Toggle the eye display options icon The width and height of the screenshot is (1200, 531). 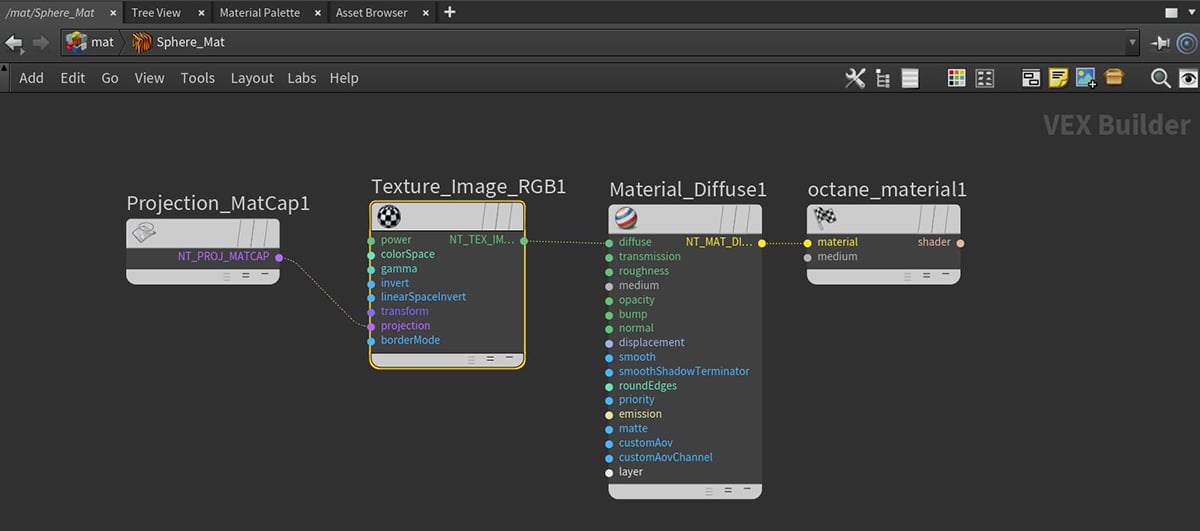coord(1187,78)
